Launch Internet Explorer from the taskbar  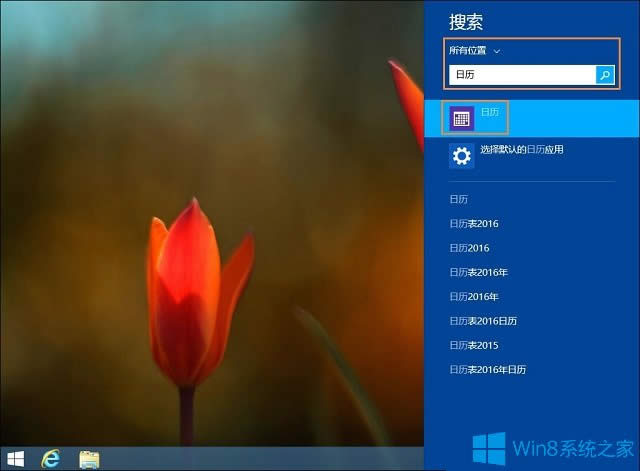click(50, 459)
